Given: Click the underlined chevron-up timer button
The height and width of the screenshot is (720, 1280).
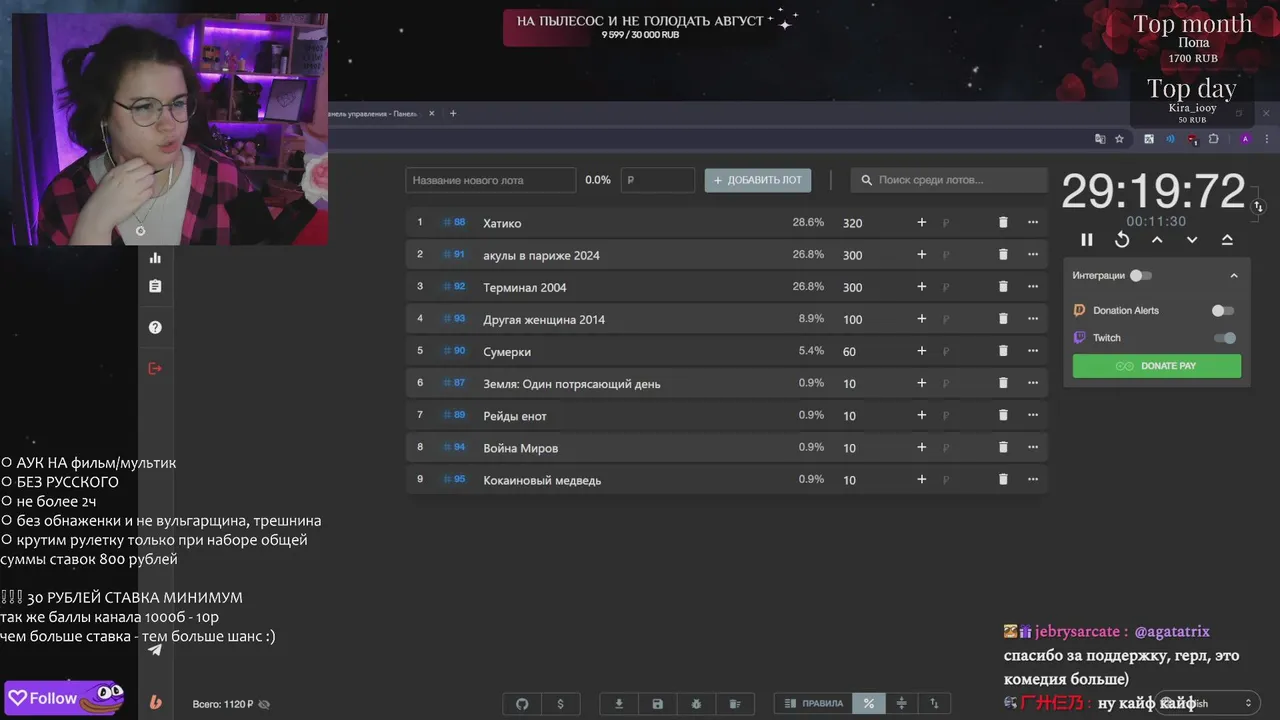Looking at the screenshot, I should click(1227, 240).
